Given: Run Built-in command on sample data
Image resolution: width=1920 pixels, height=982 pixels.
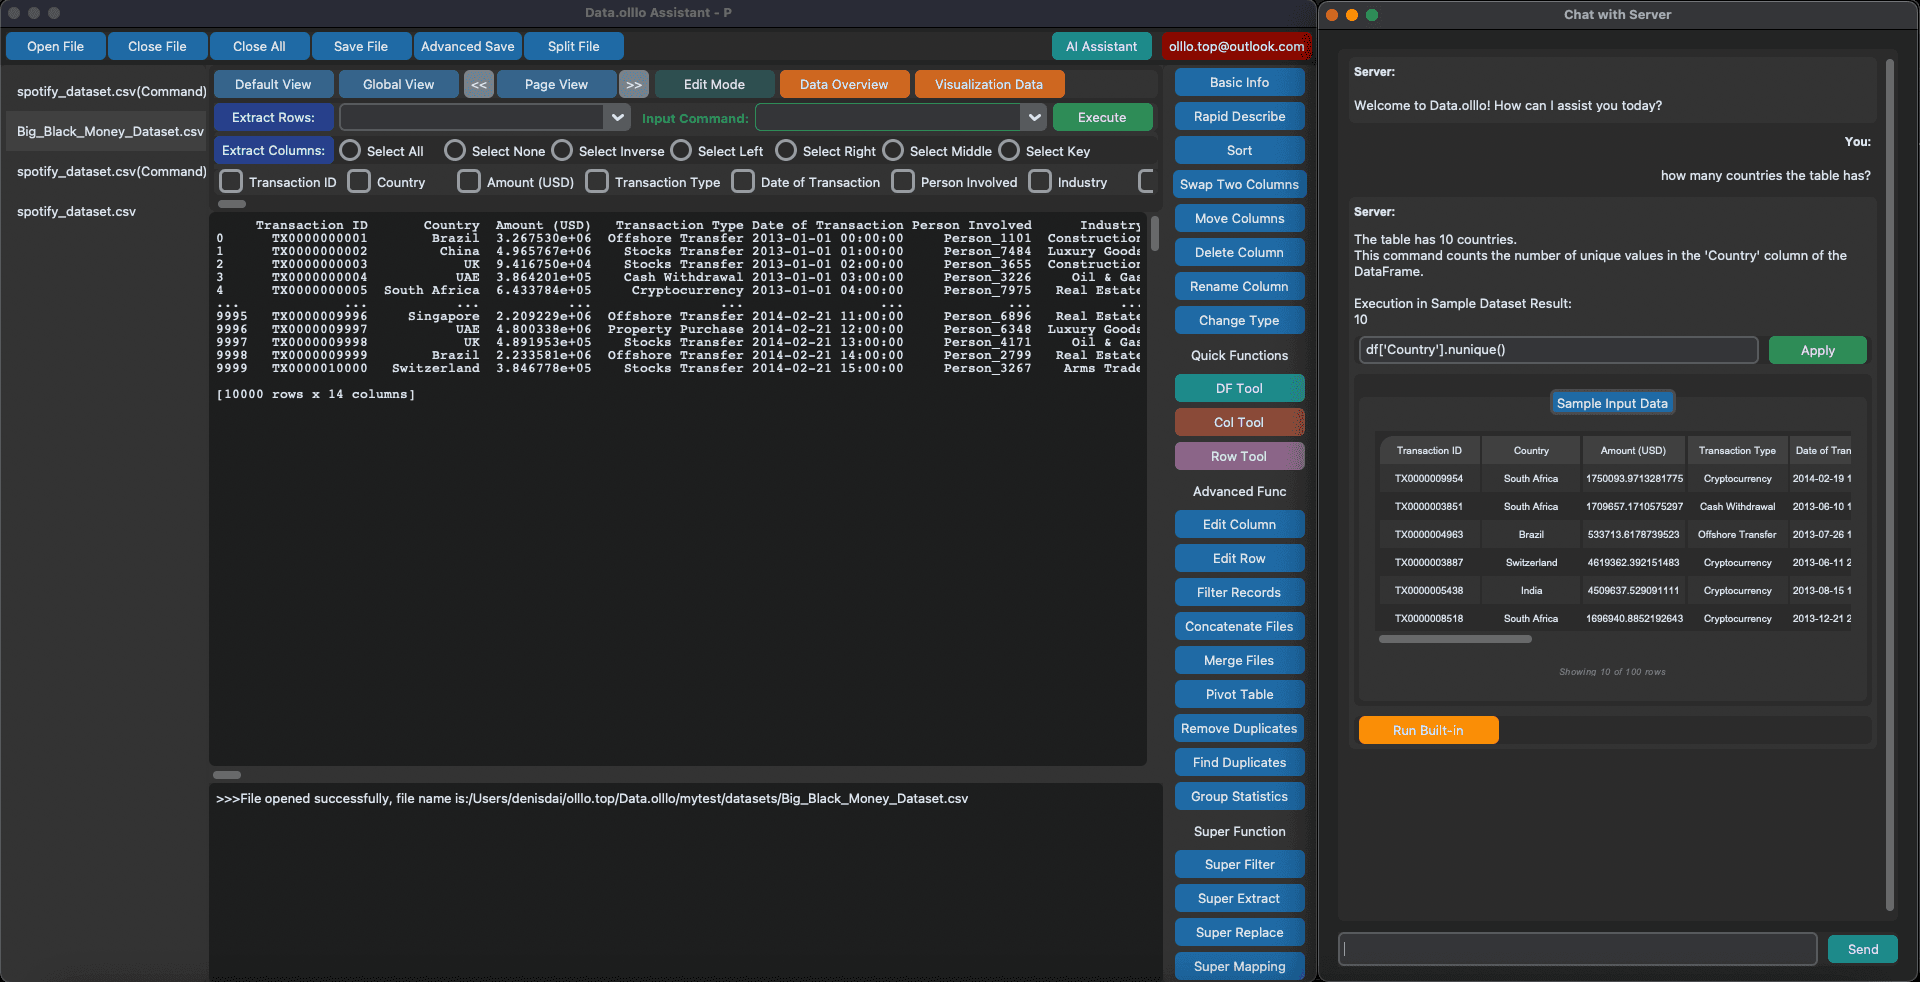Looking at the screenshot, I should [x=1428, y=730].
